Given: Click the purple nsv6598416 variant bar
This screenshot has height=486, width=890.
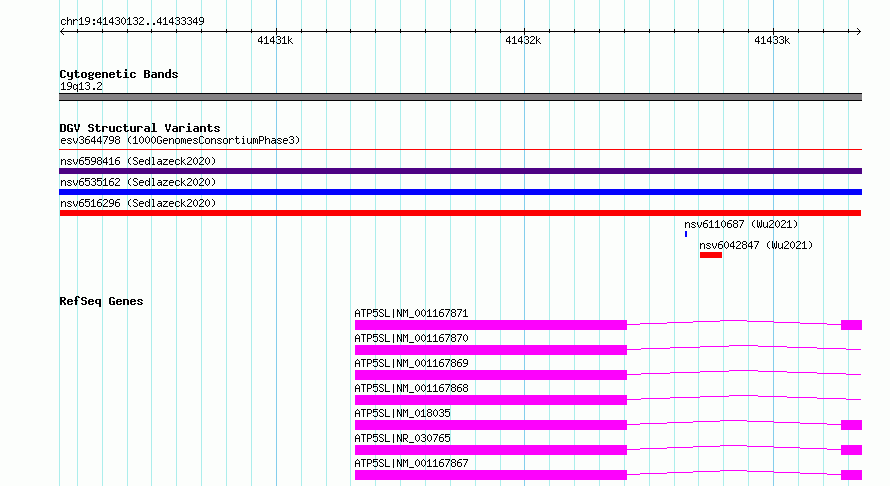Looking at the screenshot, I should (x=460, y=171).
